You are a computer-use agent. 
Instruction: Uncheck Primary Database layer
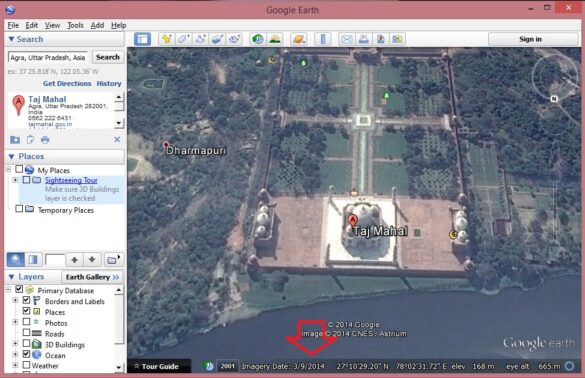[19, 289]
